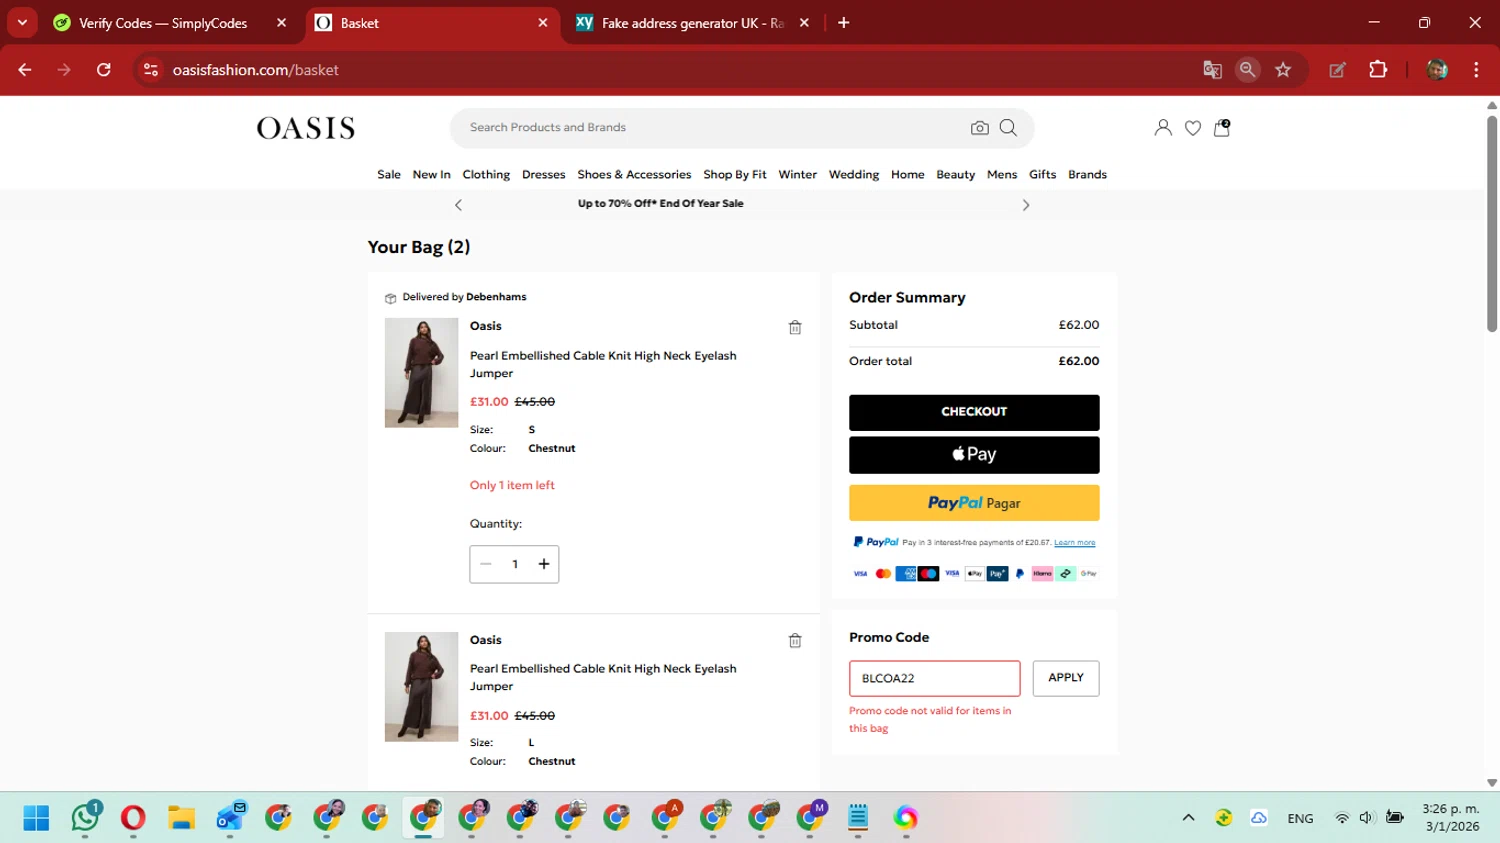The image size is (1500, 843).
Task: Open the Winter menu
Action: (x=798, y=175)
